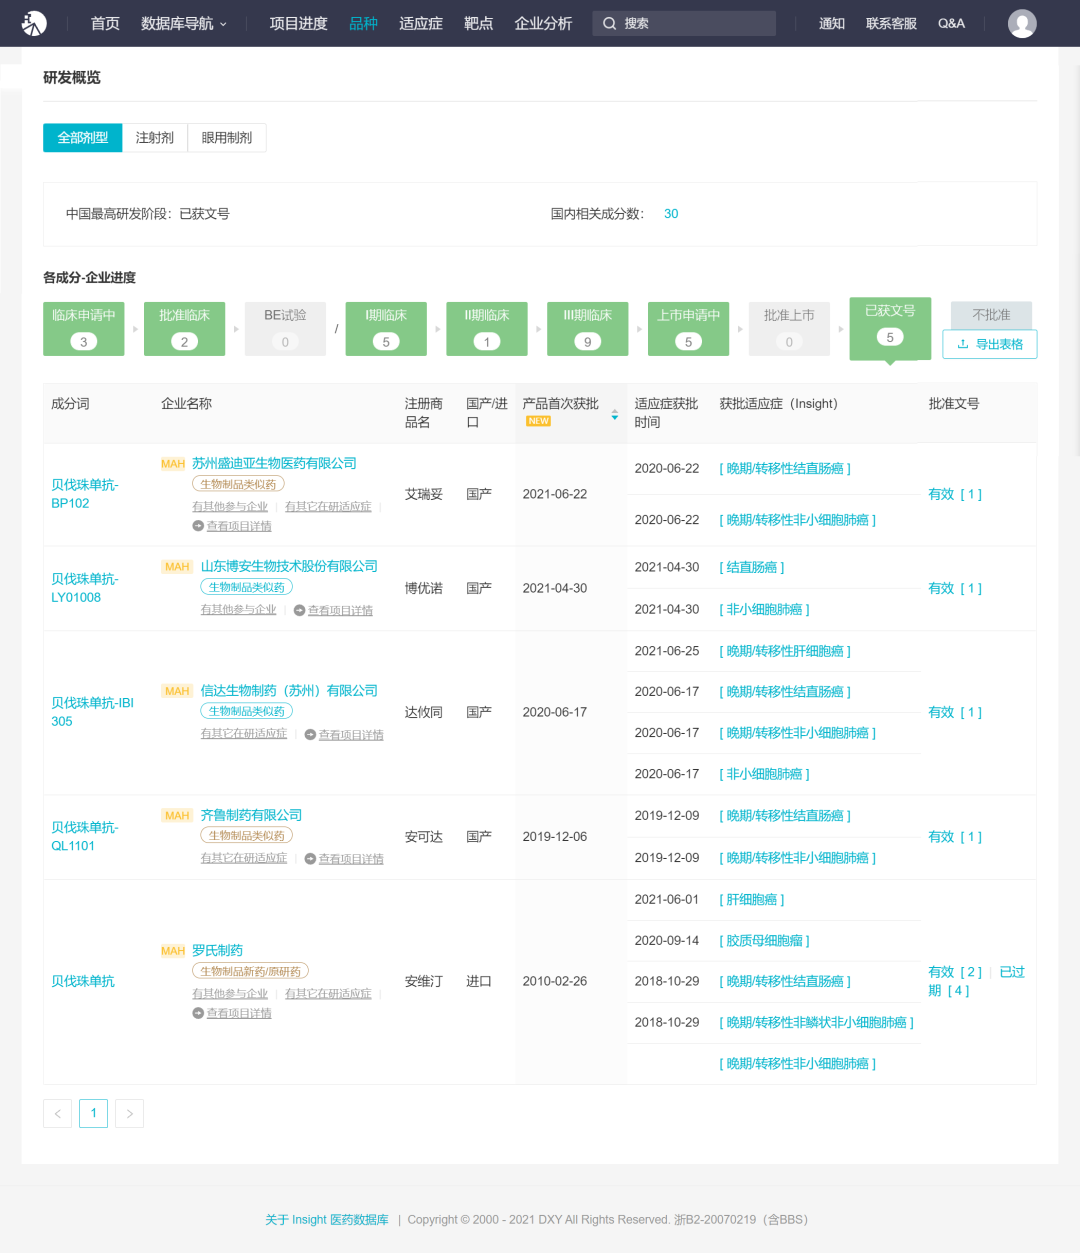
Task: Open ingredient 贝伐珠单抗-BP102
Action: tap(85, 494)
